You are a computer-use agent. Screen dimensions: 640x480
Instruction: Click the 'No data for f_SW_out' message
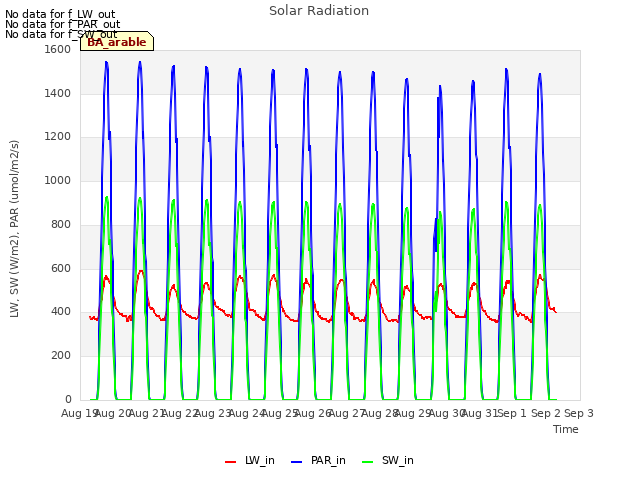[61, 34]
